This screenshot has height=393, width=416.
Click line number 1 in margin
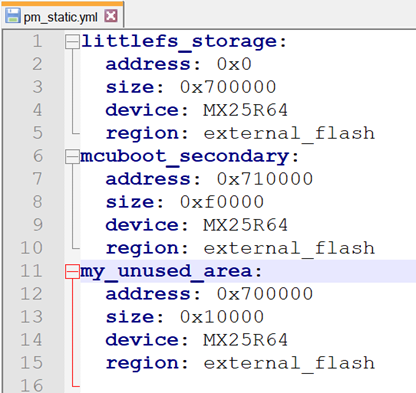point(37,42)
